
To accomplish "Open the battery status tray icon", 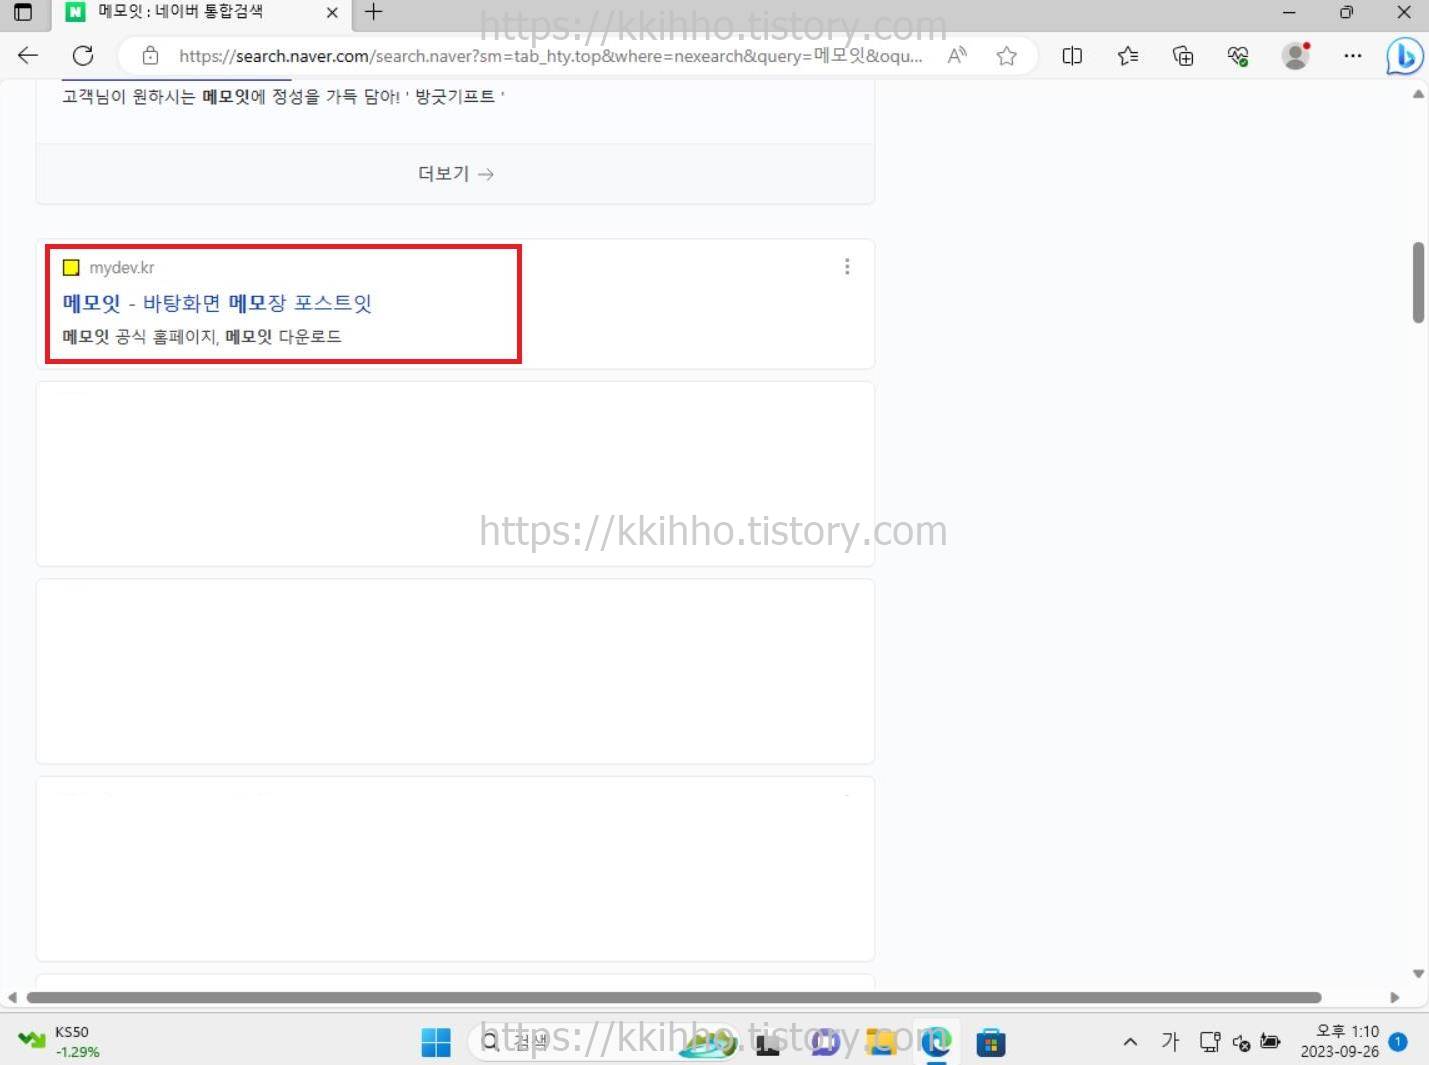I will pyautogui.click(x=1270, y=1042).
